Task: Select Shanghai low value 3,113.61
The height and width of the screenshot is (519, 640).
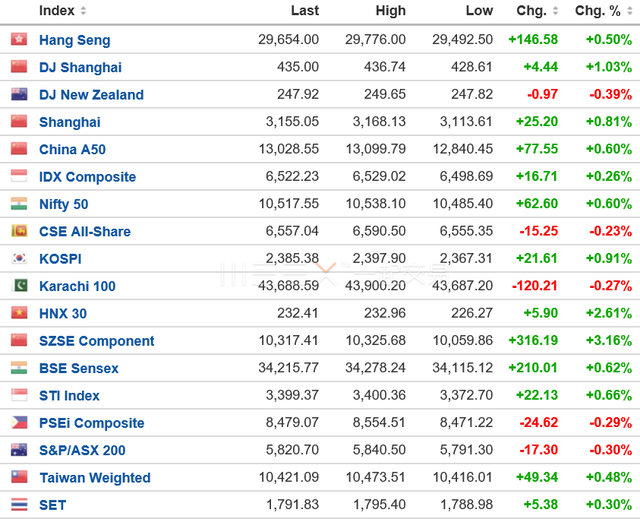Action: [x=466, y=121]
